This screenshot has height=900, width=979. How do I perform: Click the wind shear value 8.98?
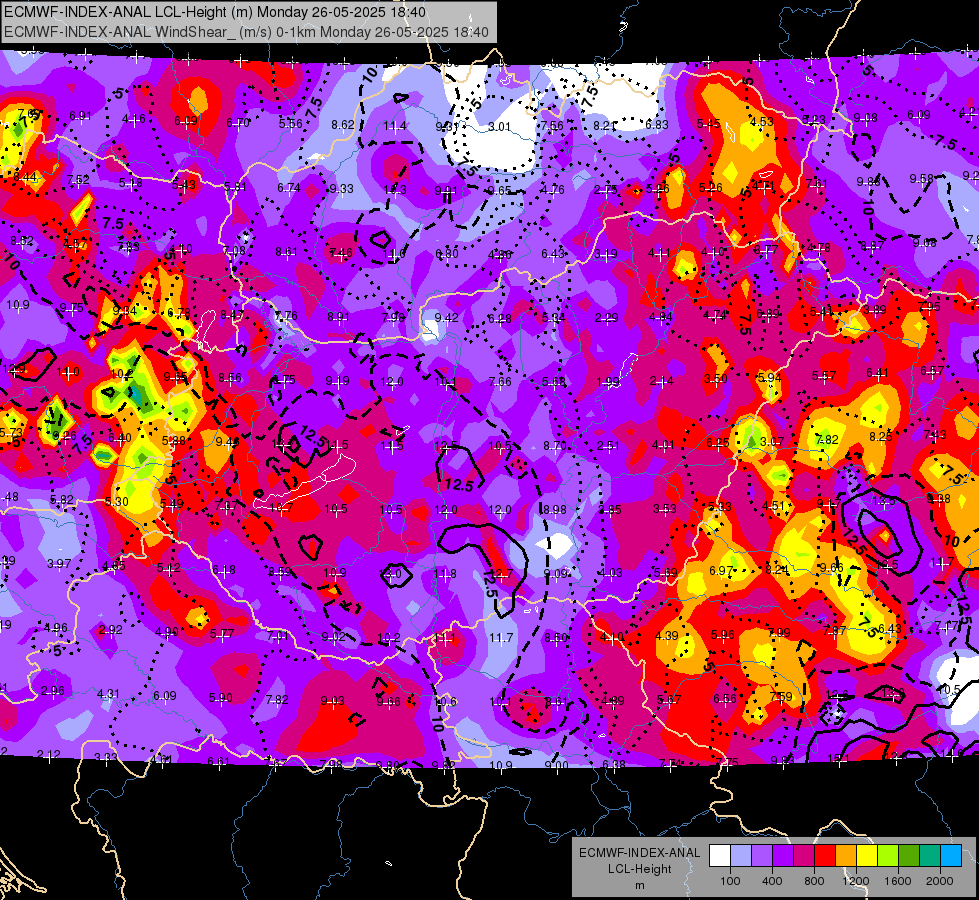point(554,510)
